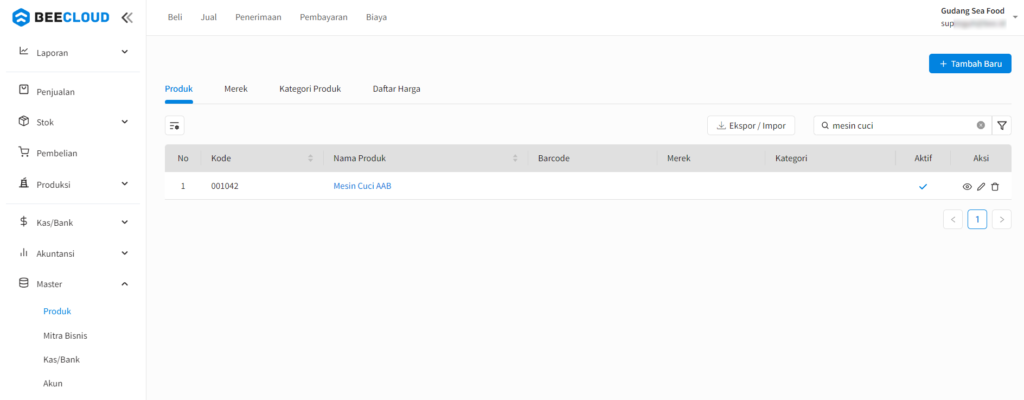Open the Biaya top menu
The height and width of the screenshot is (400, 1024).
pos(376,18)
